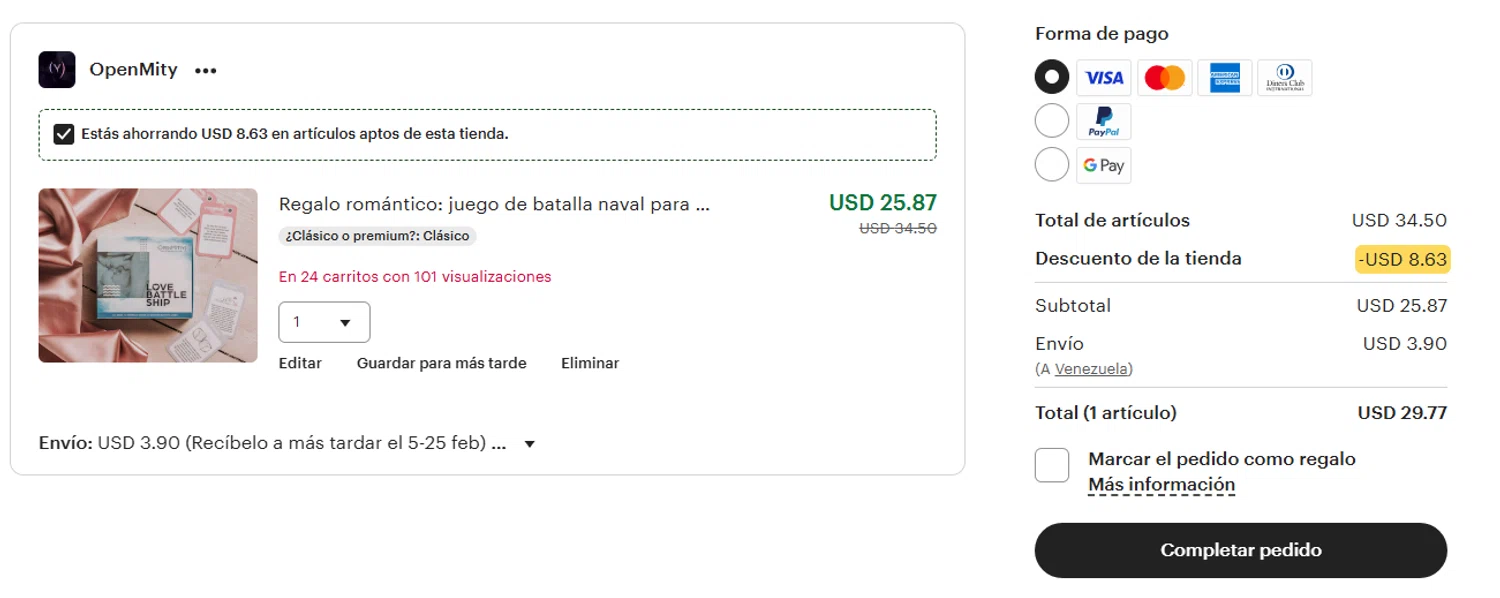Uncheck the shop savings discount checkbox

64,134
